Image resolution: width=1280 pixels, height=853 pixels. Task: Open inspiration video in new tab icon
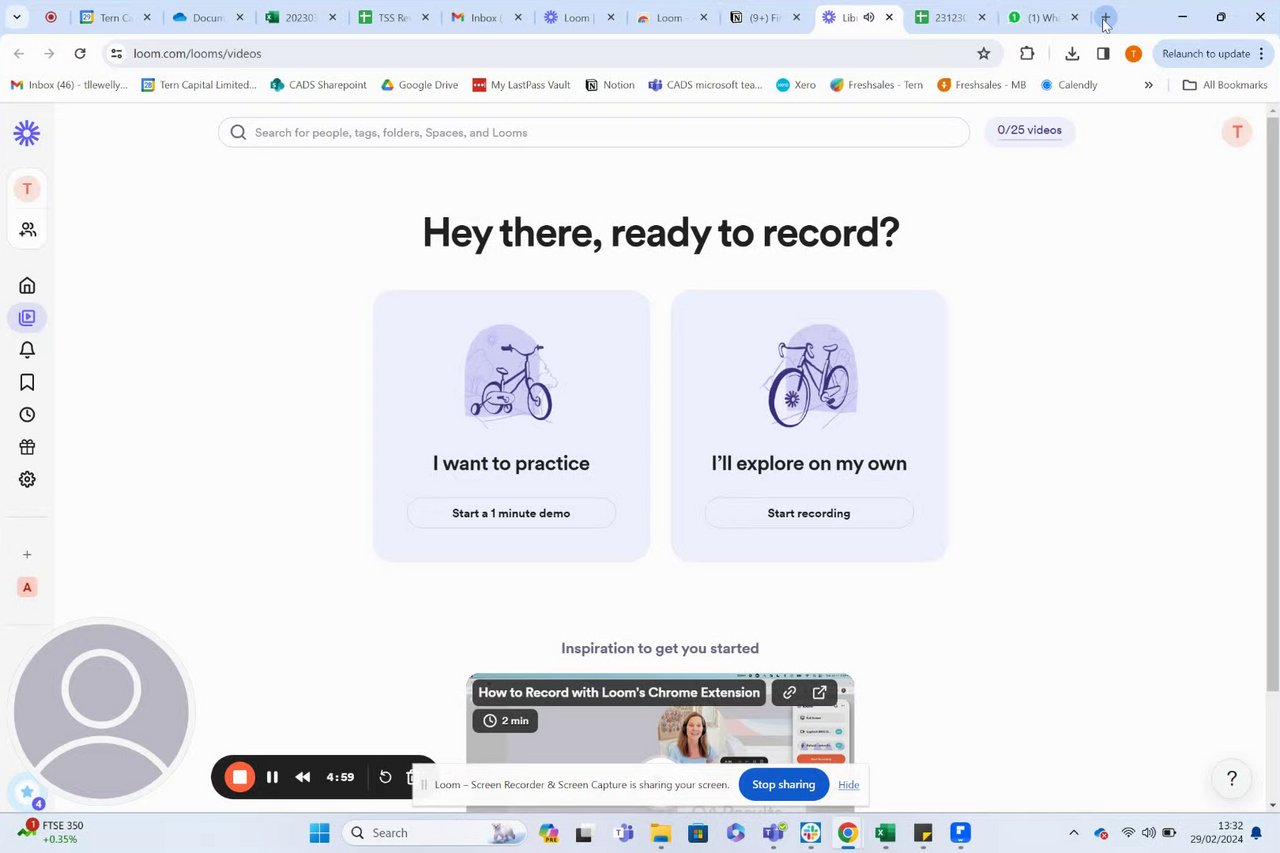coord(819,692)
